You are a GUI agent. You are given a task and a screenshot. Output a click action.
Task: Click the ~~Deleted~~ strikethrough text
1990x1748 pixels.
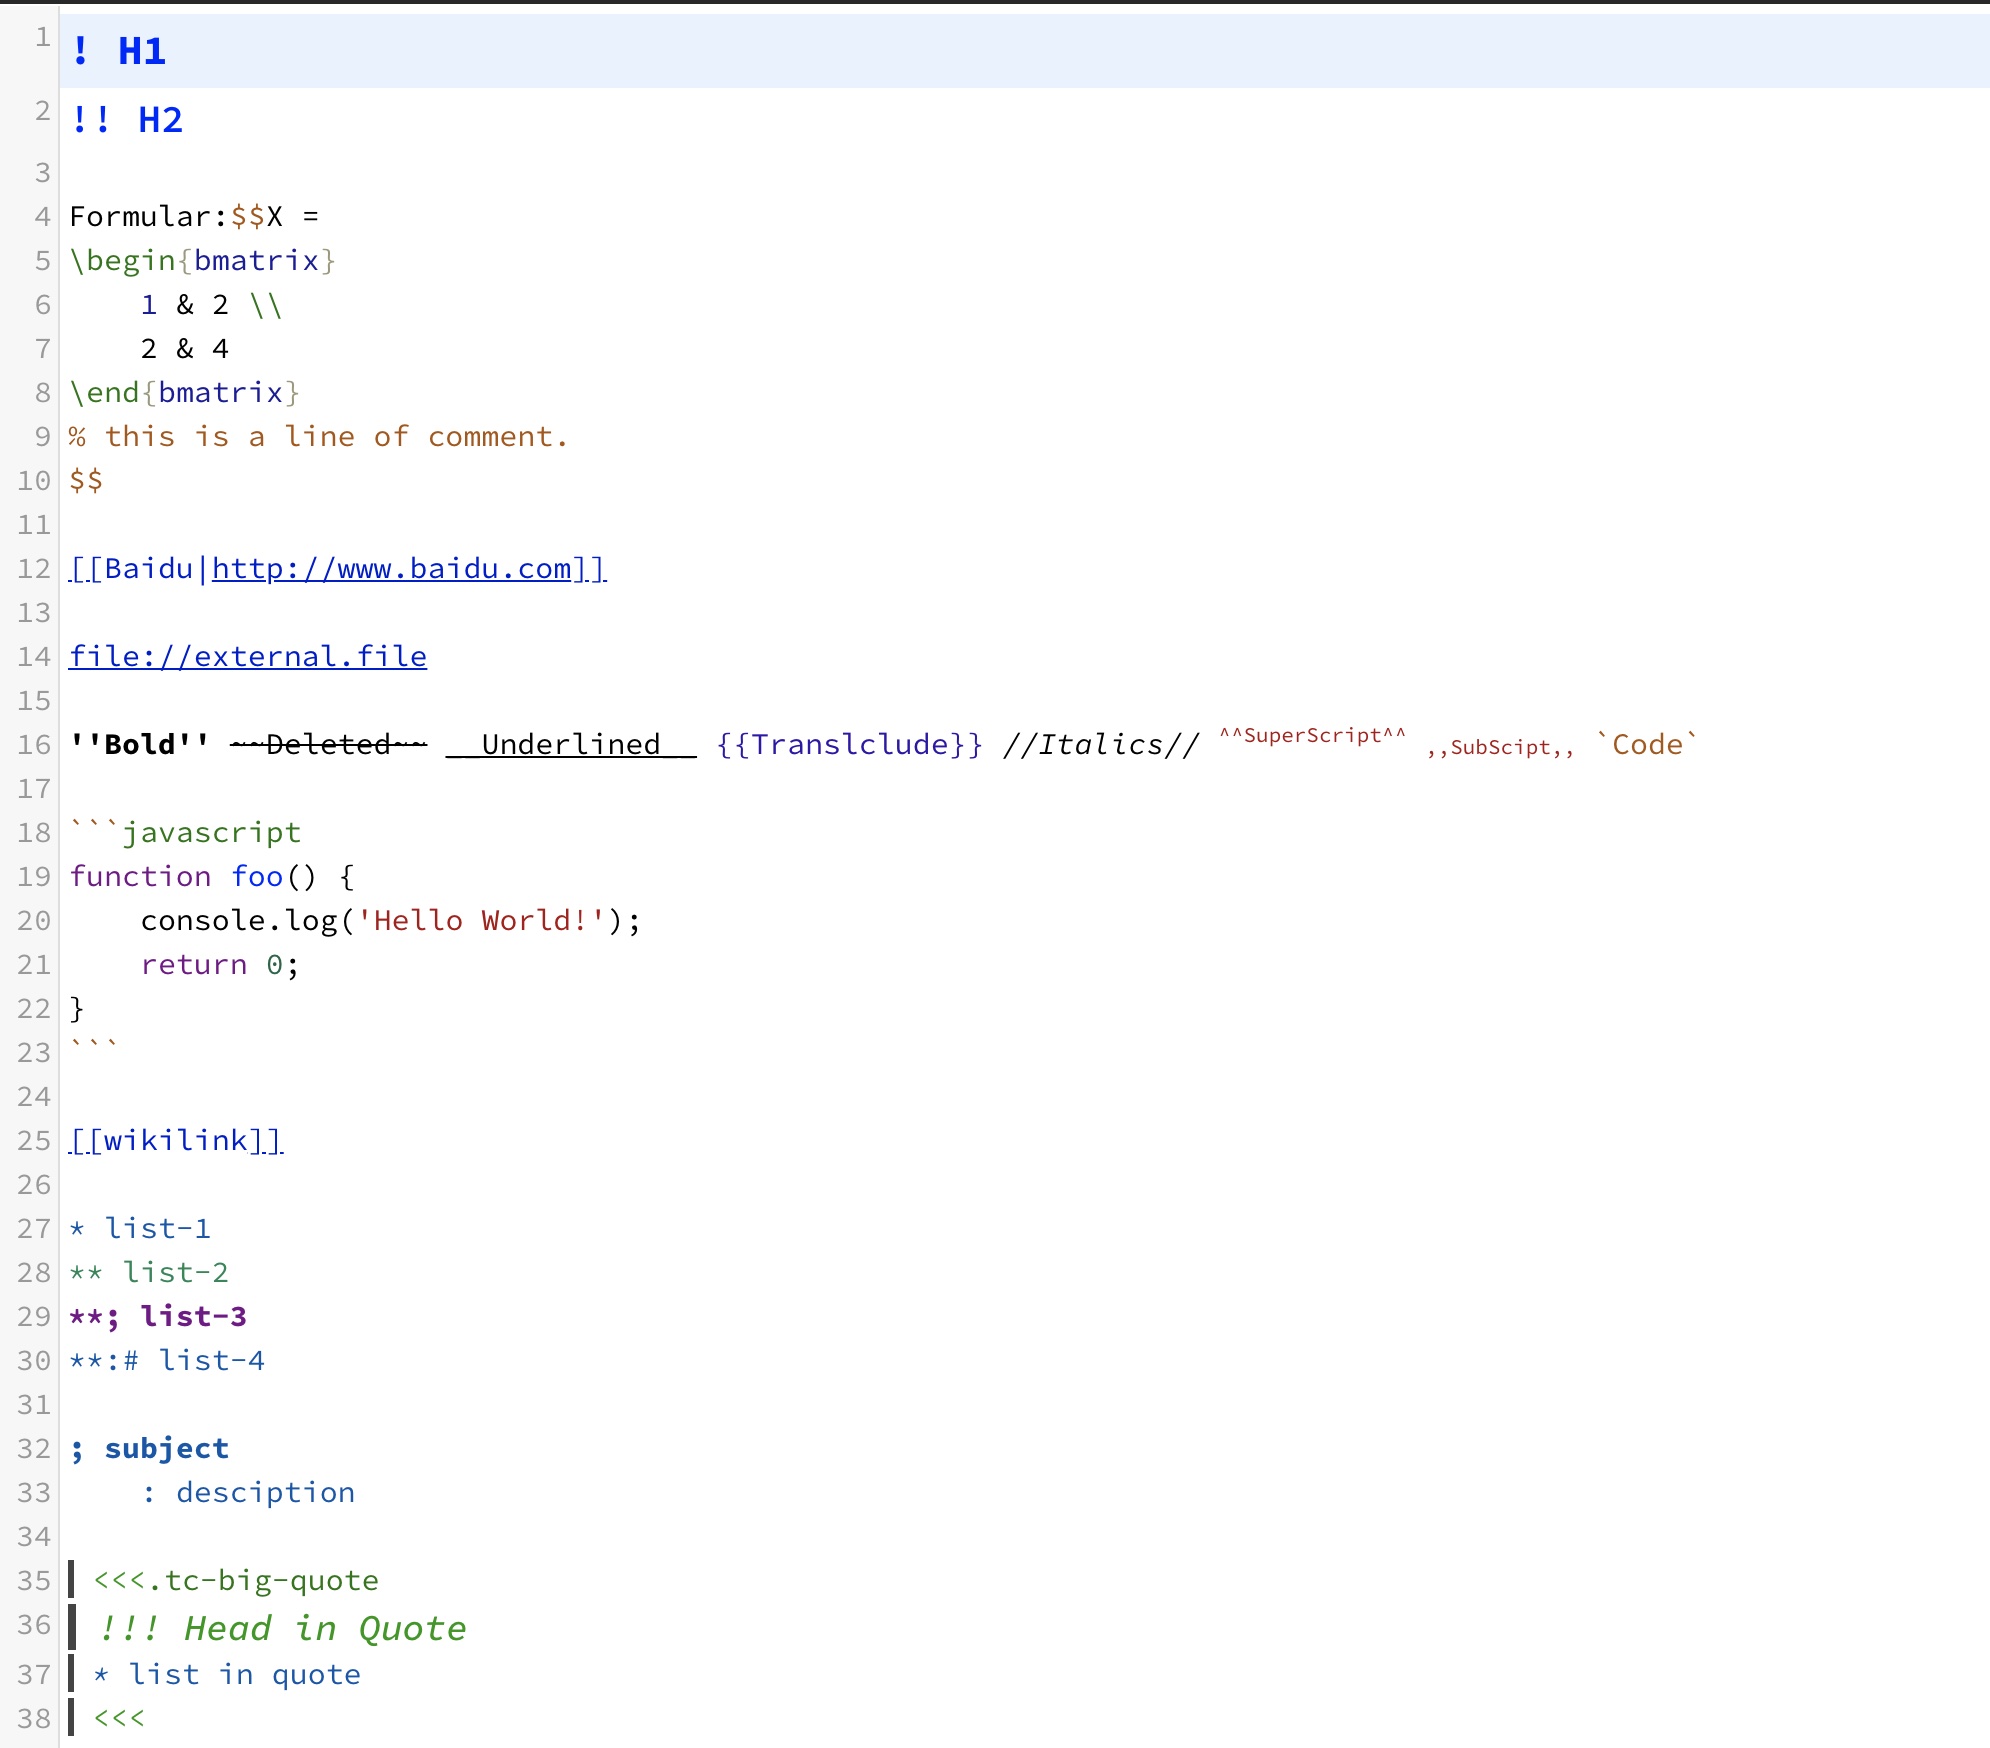[x=328, y=745]
